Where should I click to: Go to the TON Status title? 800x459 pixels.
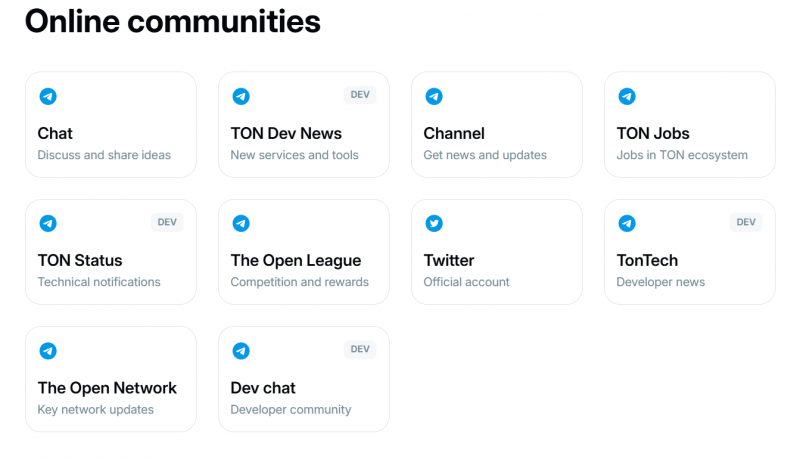[80, 261]
